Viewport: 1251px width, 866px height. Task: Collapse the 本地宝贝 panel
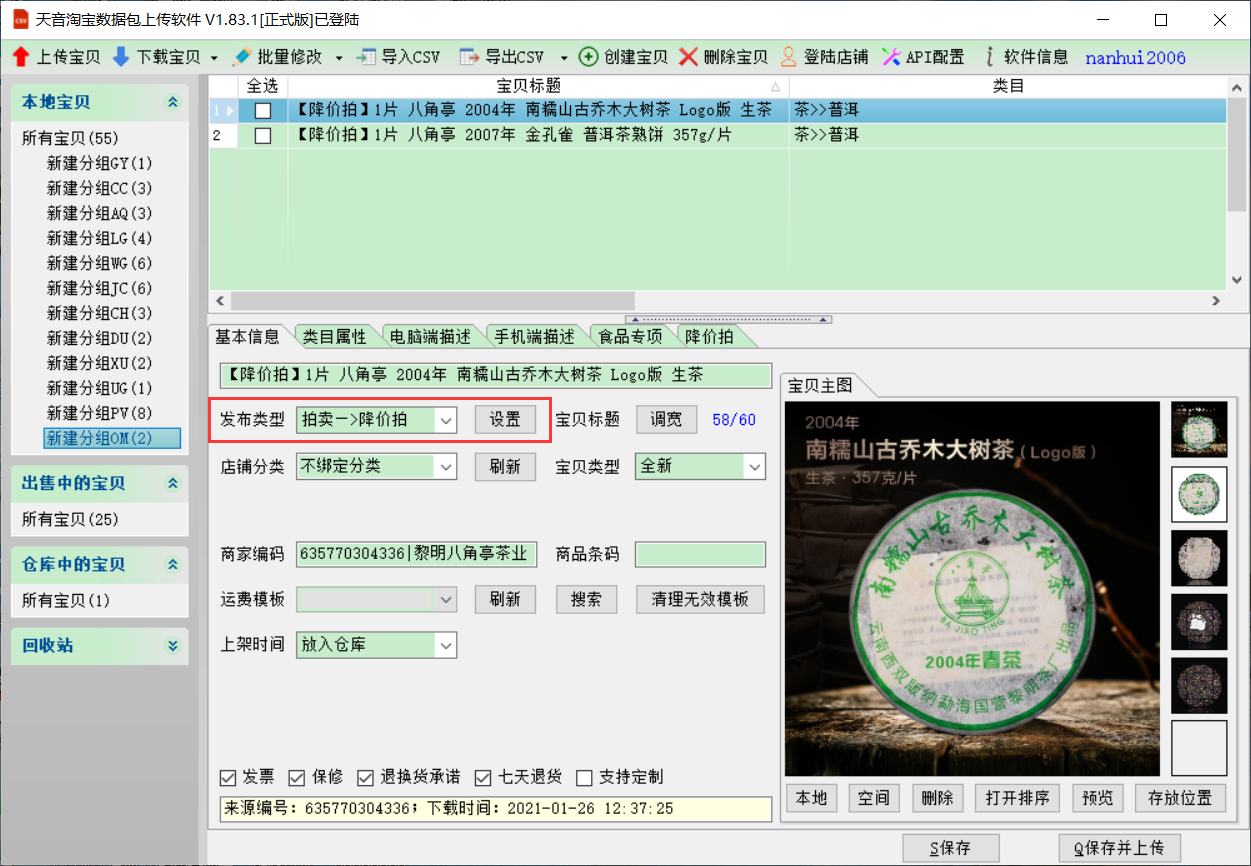point(173,102)
